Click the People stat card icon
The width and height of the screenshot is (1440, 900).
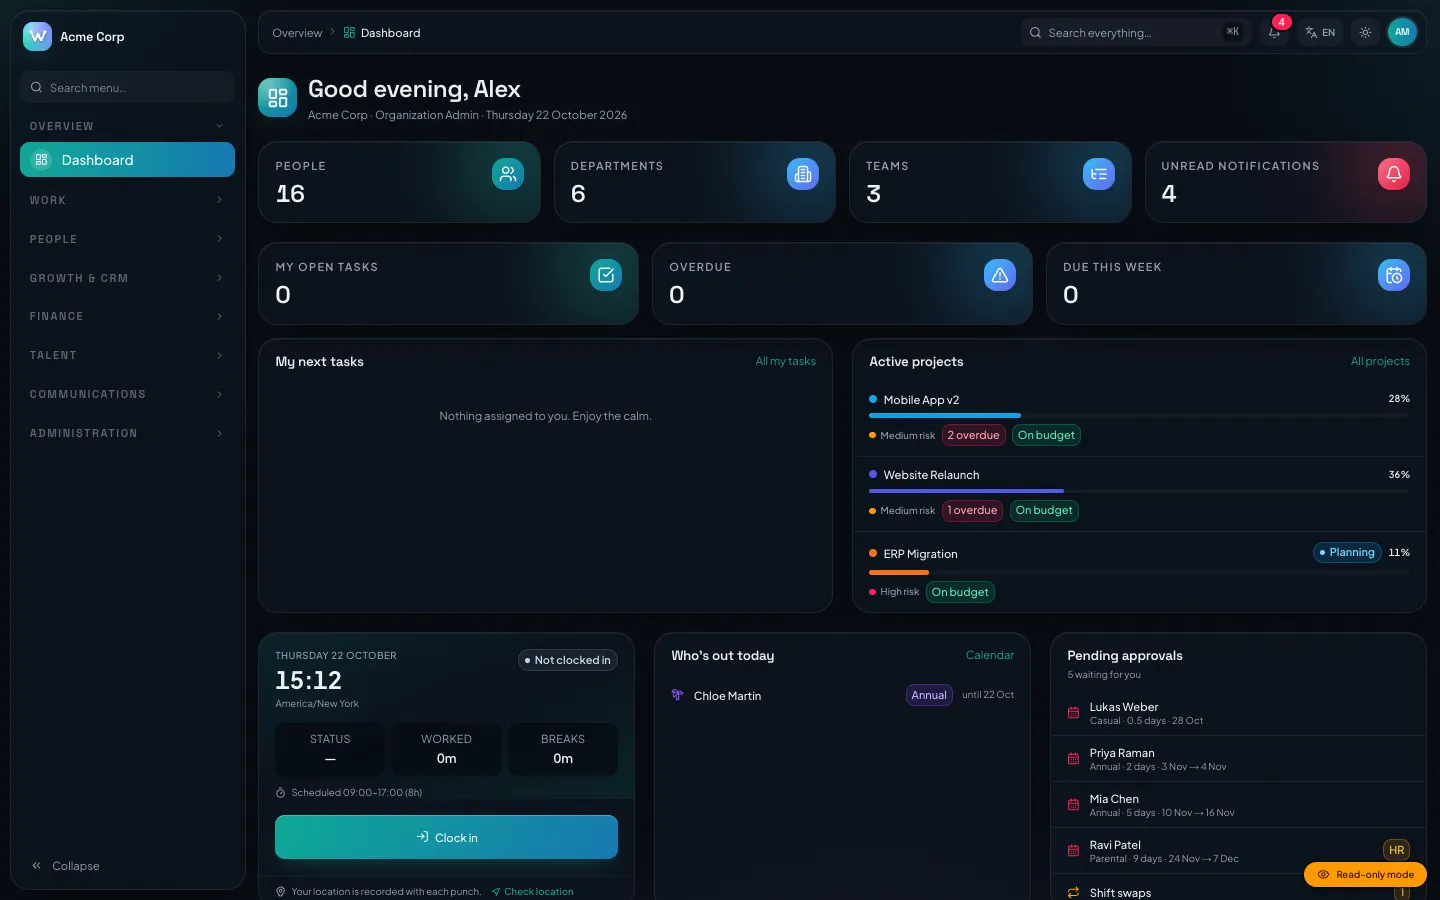click(508, 174)
